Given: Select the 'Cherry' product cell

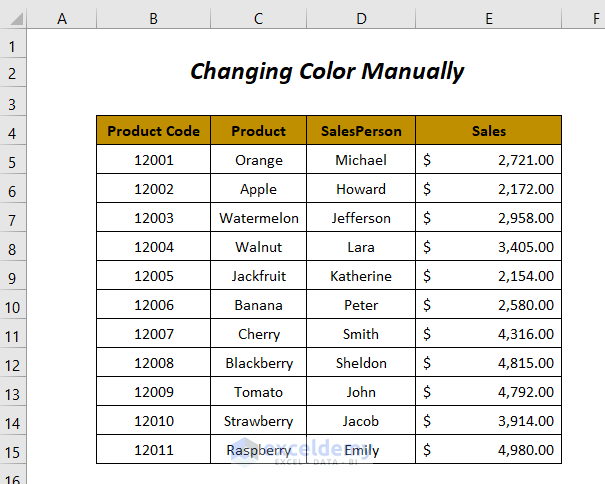Looking at the screenshot, I should tap(259, 333).
